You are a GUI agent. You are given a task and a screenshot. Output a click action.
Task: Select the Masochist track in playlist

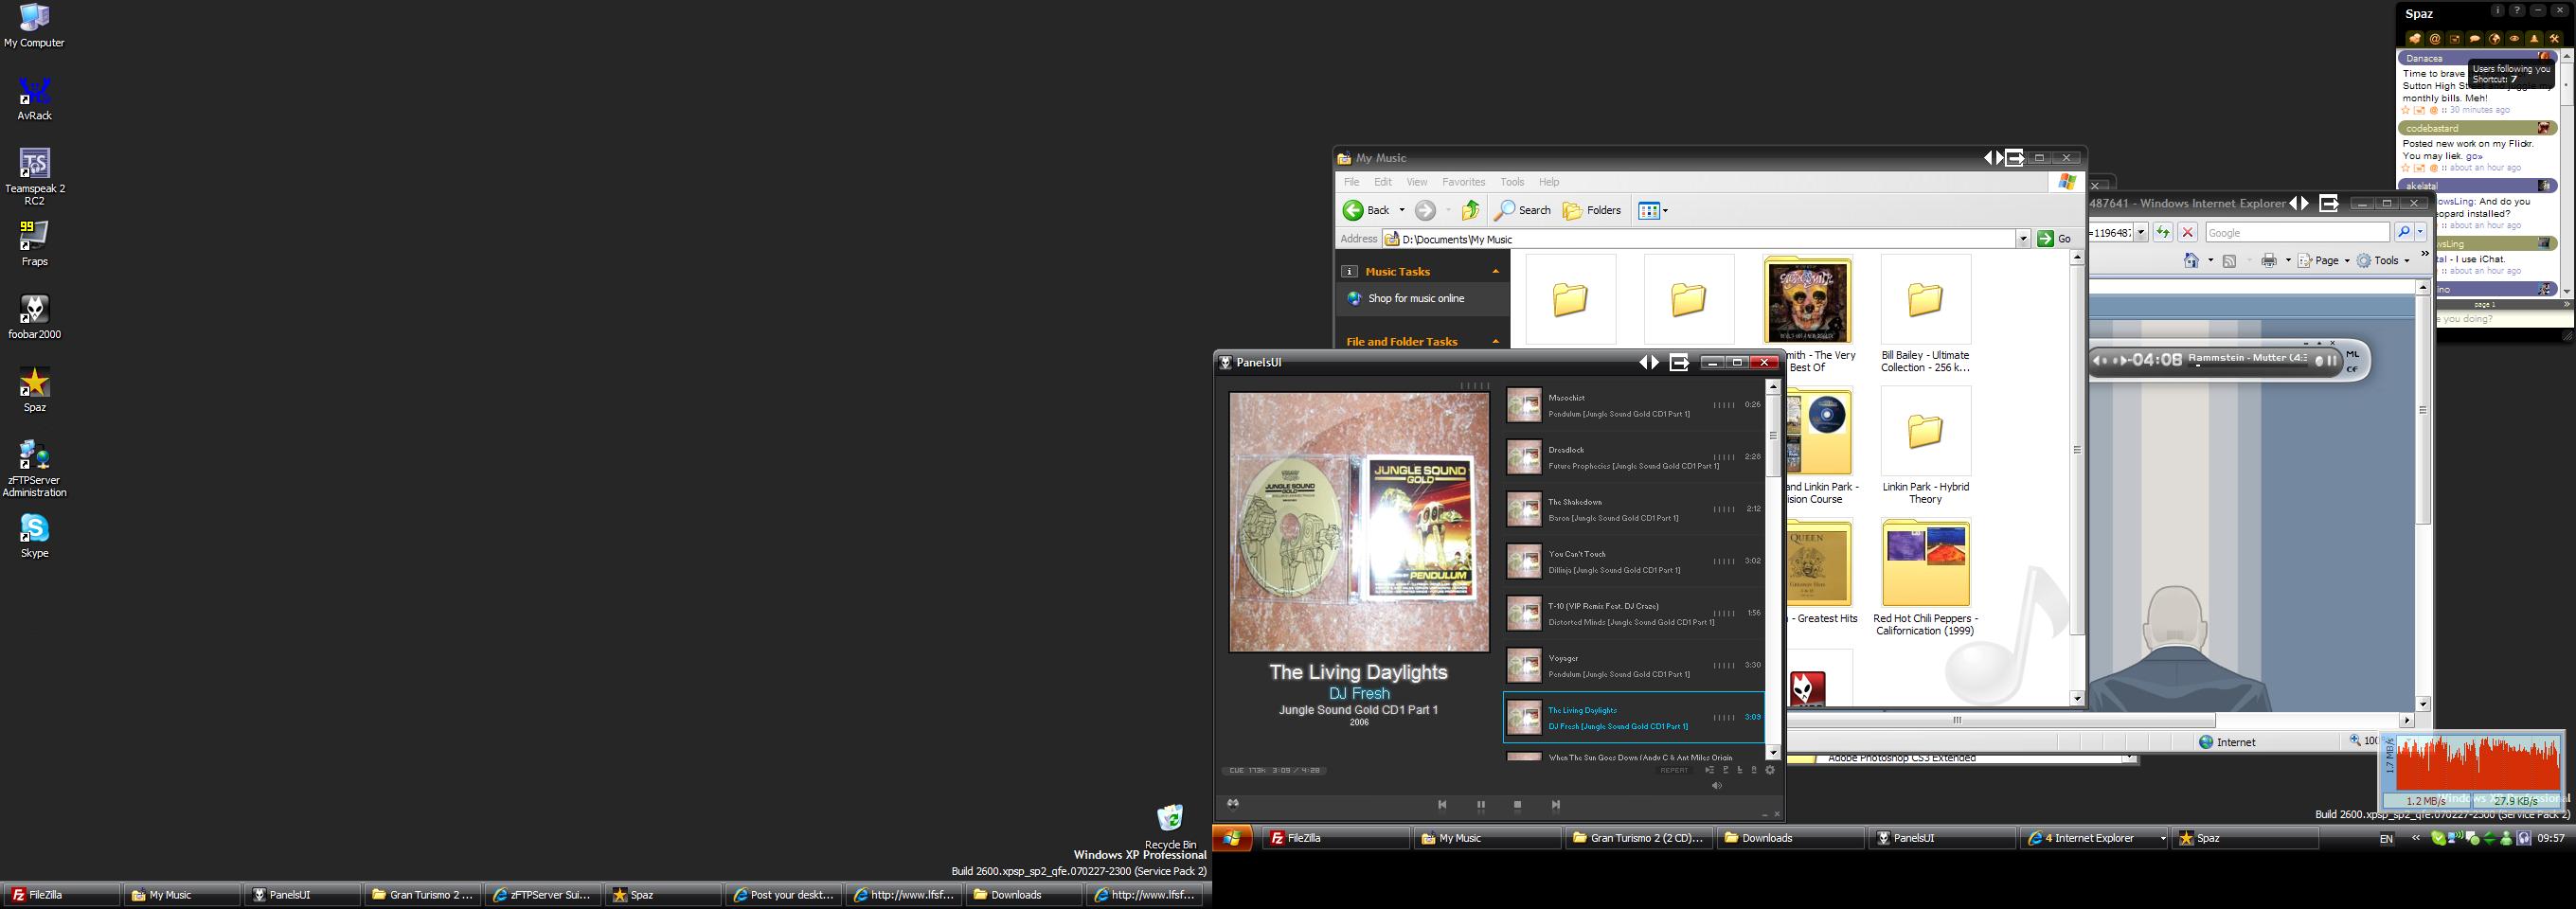point(1634,405)
